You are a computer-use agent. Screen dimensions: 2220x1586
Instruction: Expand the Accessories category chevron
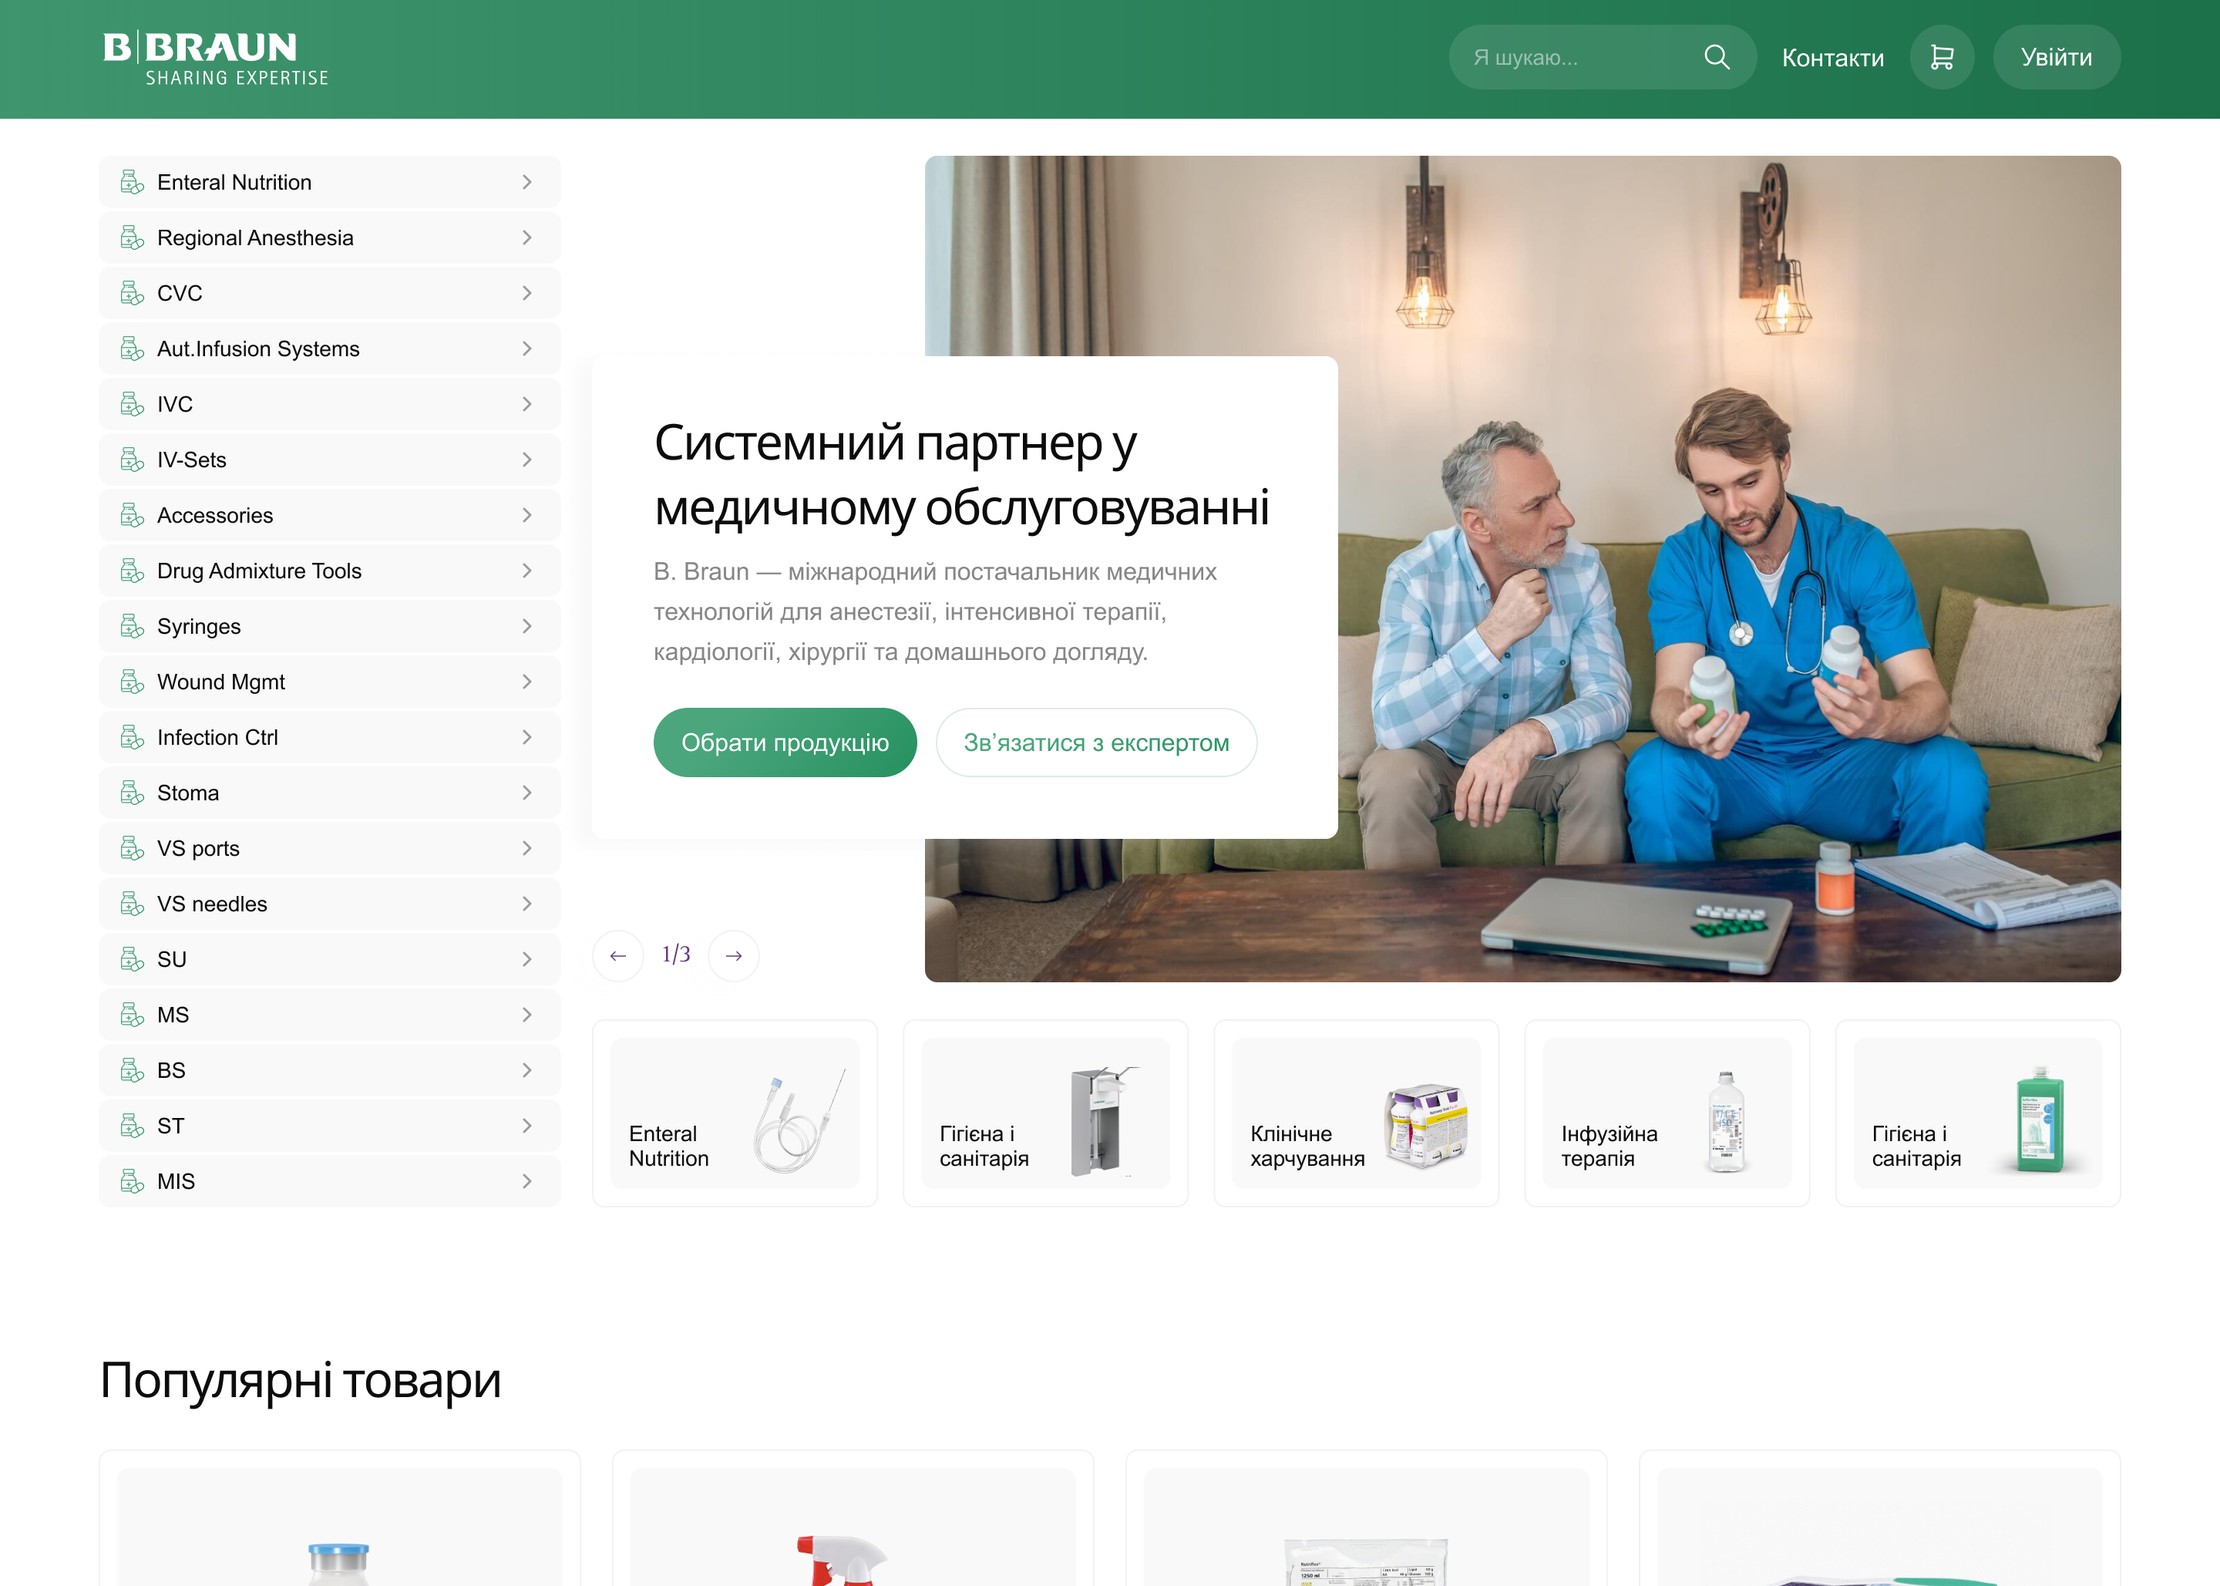pyautogui.click(x=527, y=515)
